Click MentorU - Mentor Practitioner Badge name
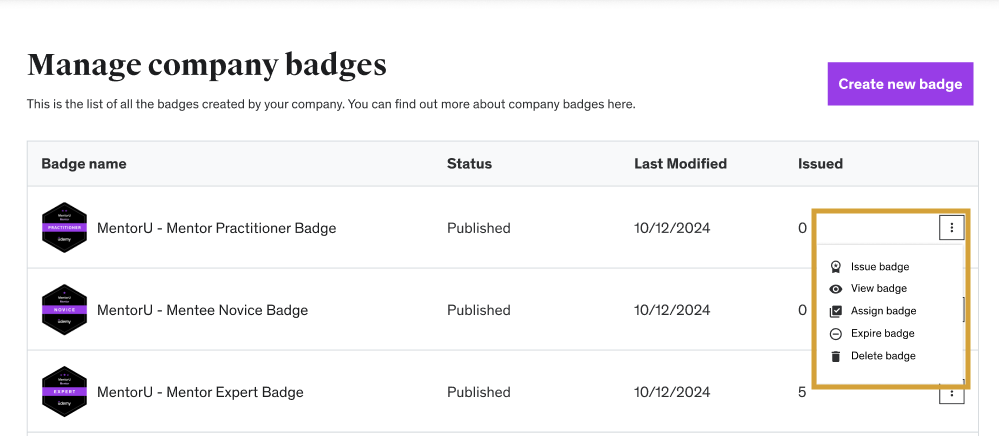 click(216, 228)
